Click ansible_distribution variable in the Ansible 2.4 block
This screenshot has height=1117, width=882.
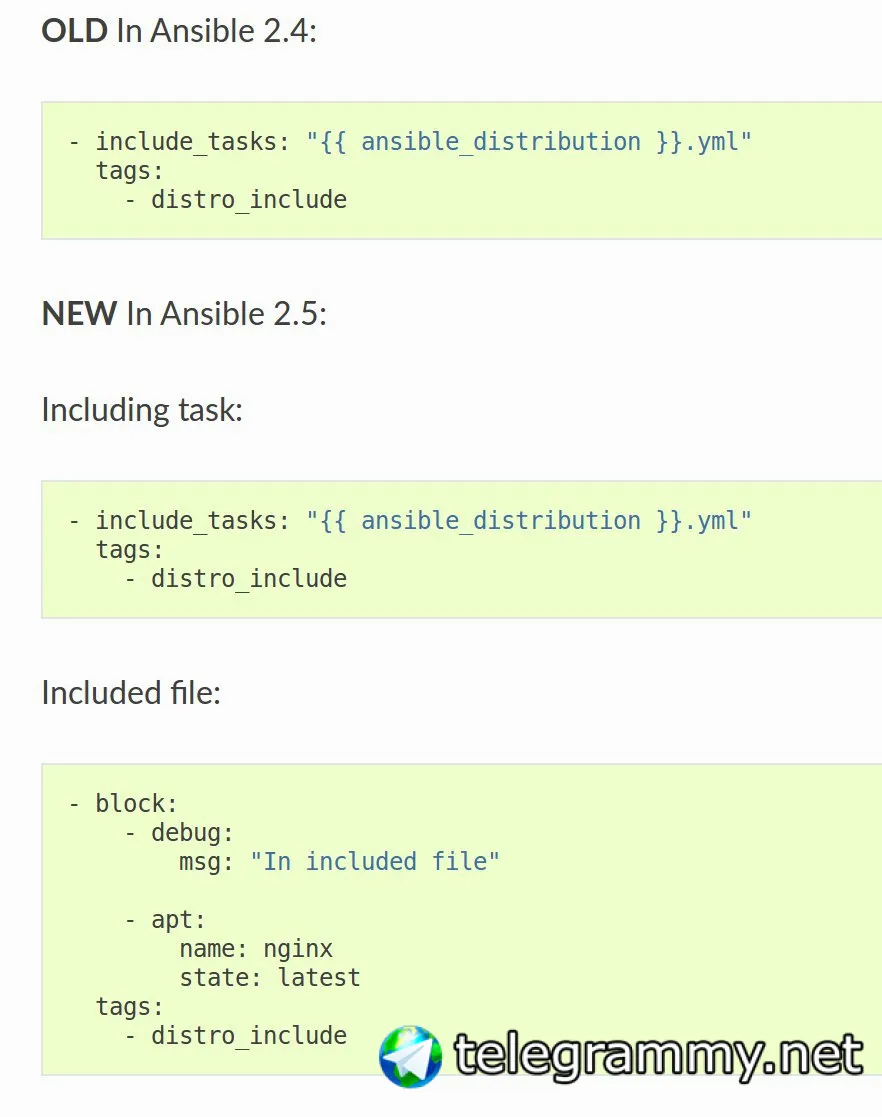click(x=500, y=142)
